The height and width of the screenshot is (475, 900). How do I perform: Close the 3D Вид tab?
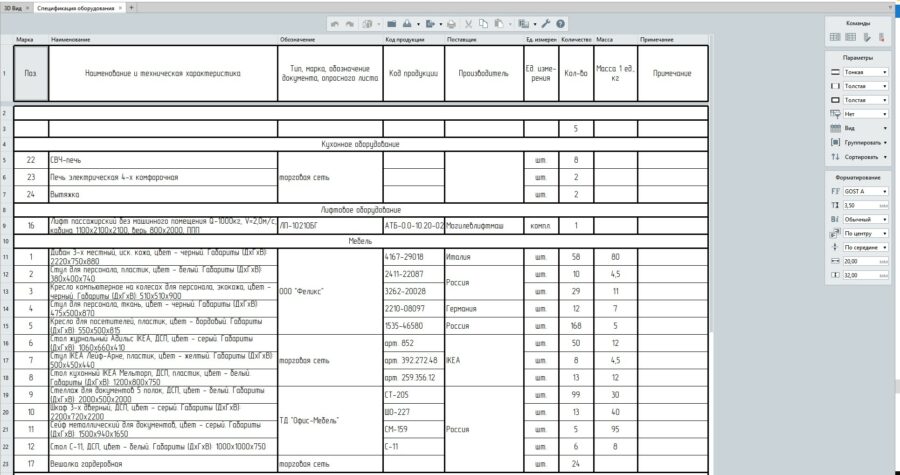click(28, 8)
